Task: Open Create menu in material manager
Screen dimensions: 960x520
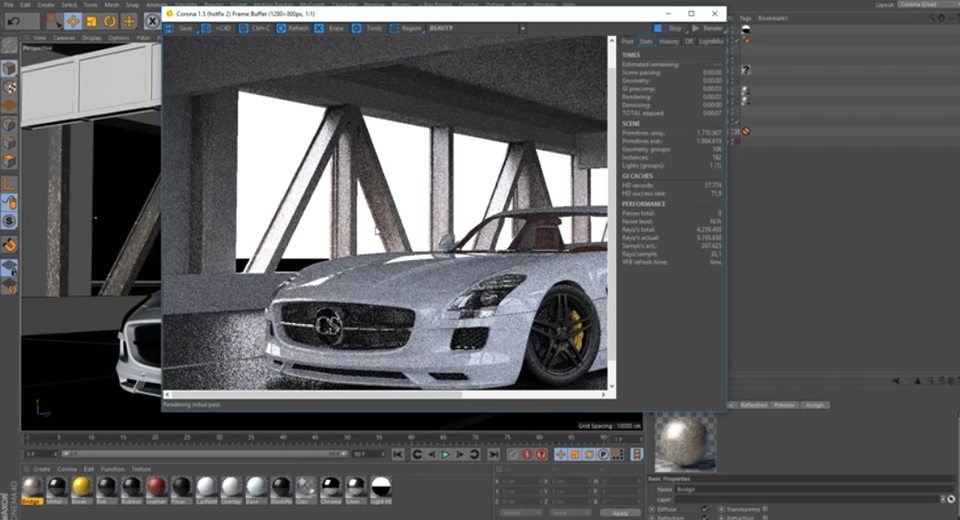Action: pyautogui.click(x=42, y=469)
